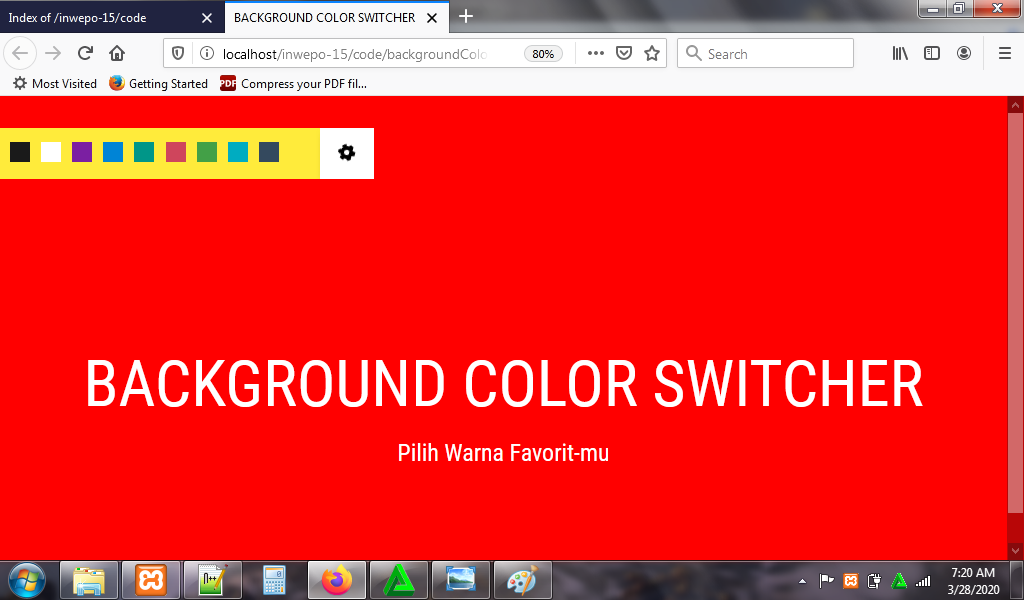The height and width of the screenshot is (600, 1024).
Task: Open the browser home page
Action: click(x=117, y=54)
